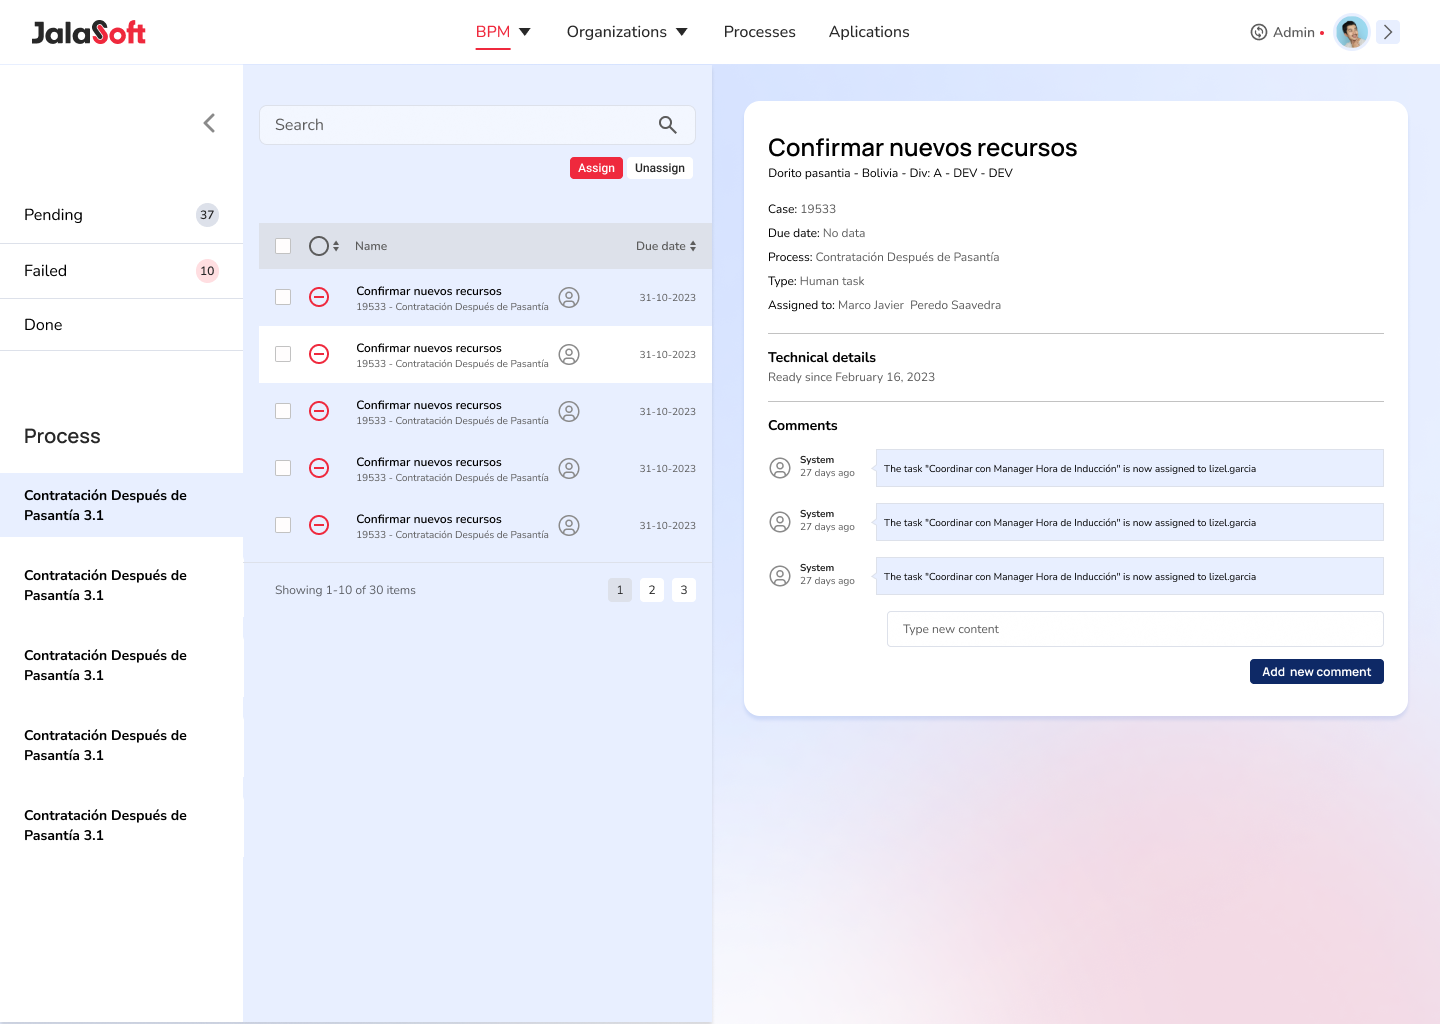Go to pagination page 3
This screenshot has width=1440, height=1024.
(684, 590)
